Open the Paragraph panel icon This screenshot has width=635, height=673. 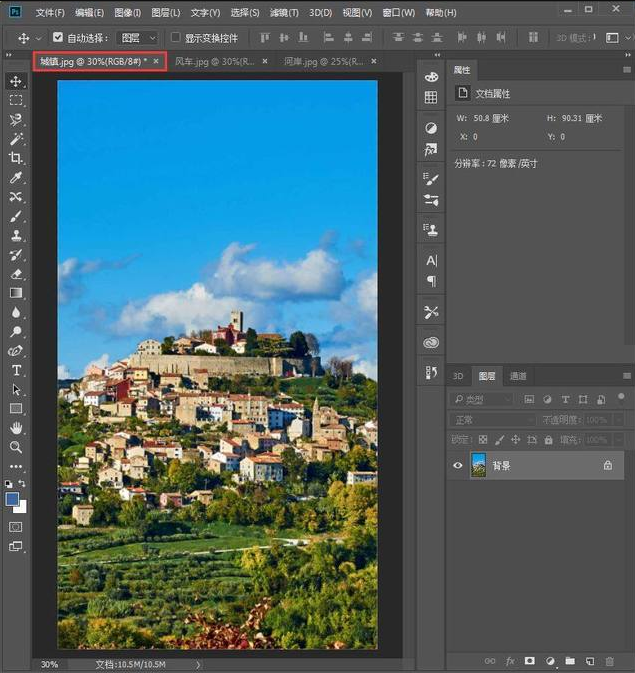431,281
